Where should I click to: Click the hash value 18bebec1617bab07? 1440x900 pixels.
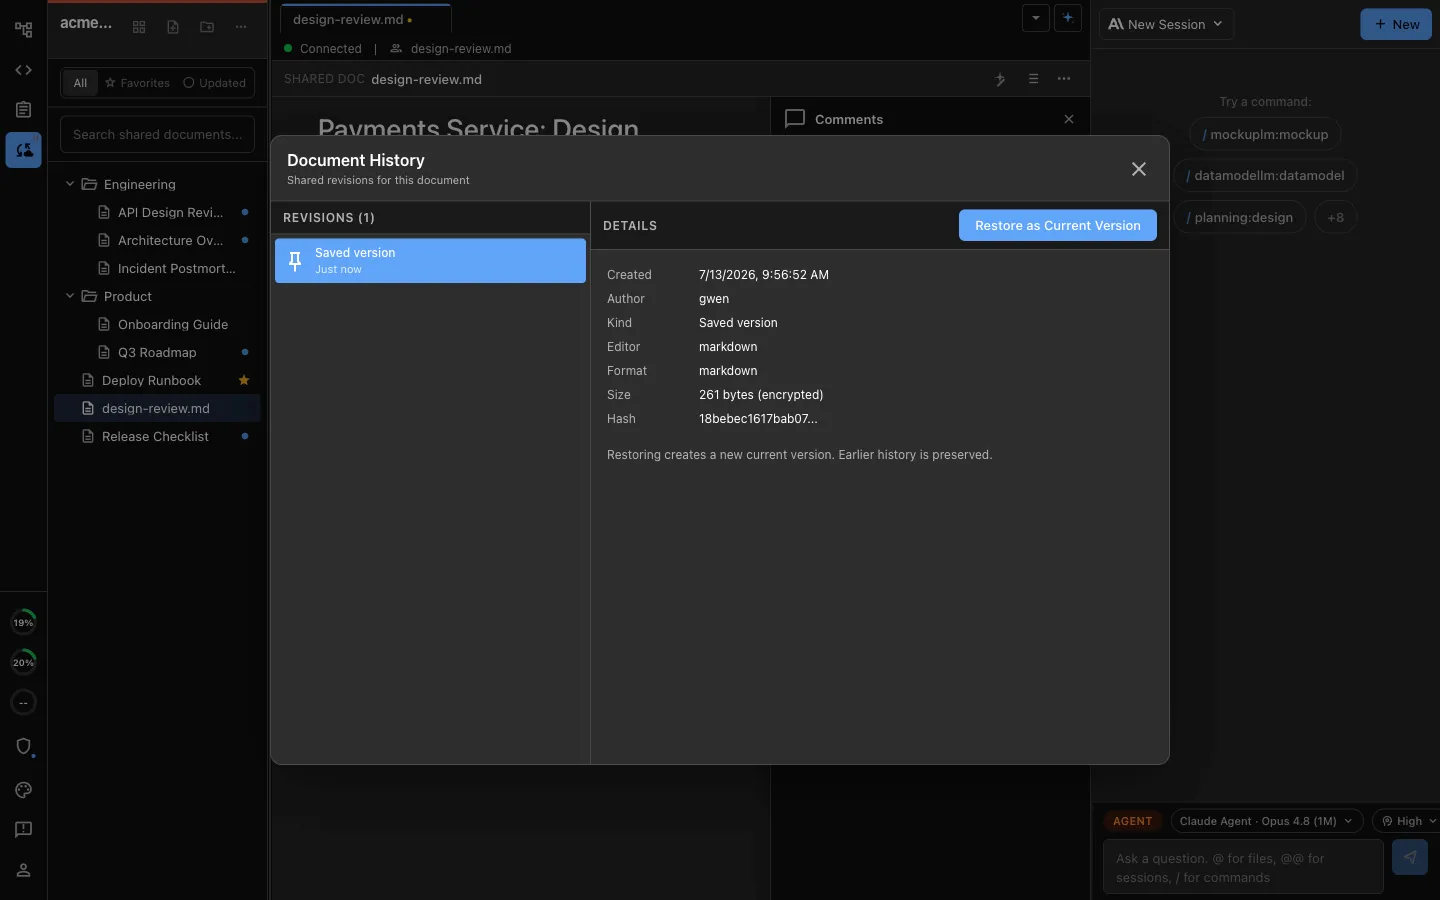758,419
